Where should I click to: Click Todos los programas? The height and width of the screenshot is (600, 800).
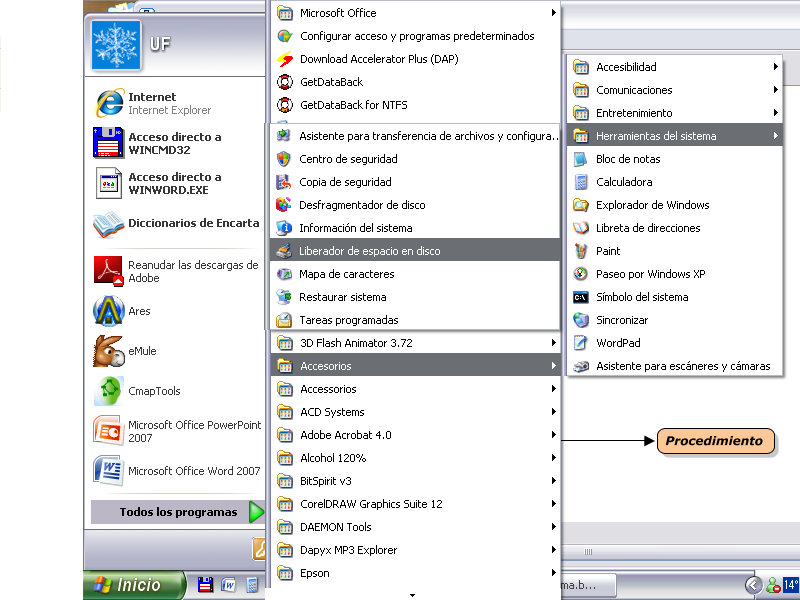pyautogui.click(x=178, y=512)
